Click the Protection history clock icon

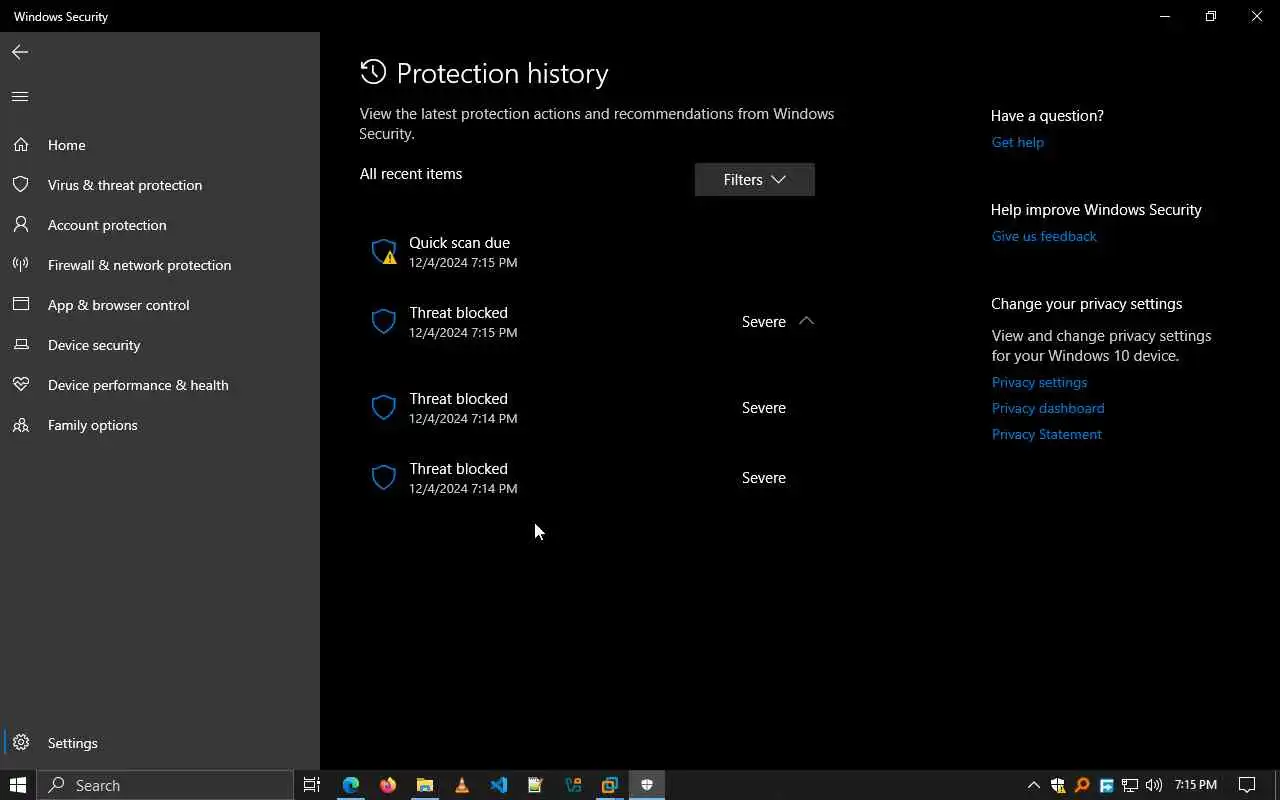[x=373, y=72]
